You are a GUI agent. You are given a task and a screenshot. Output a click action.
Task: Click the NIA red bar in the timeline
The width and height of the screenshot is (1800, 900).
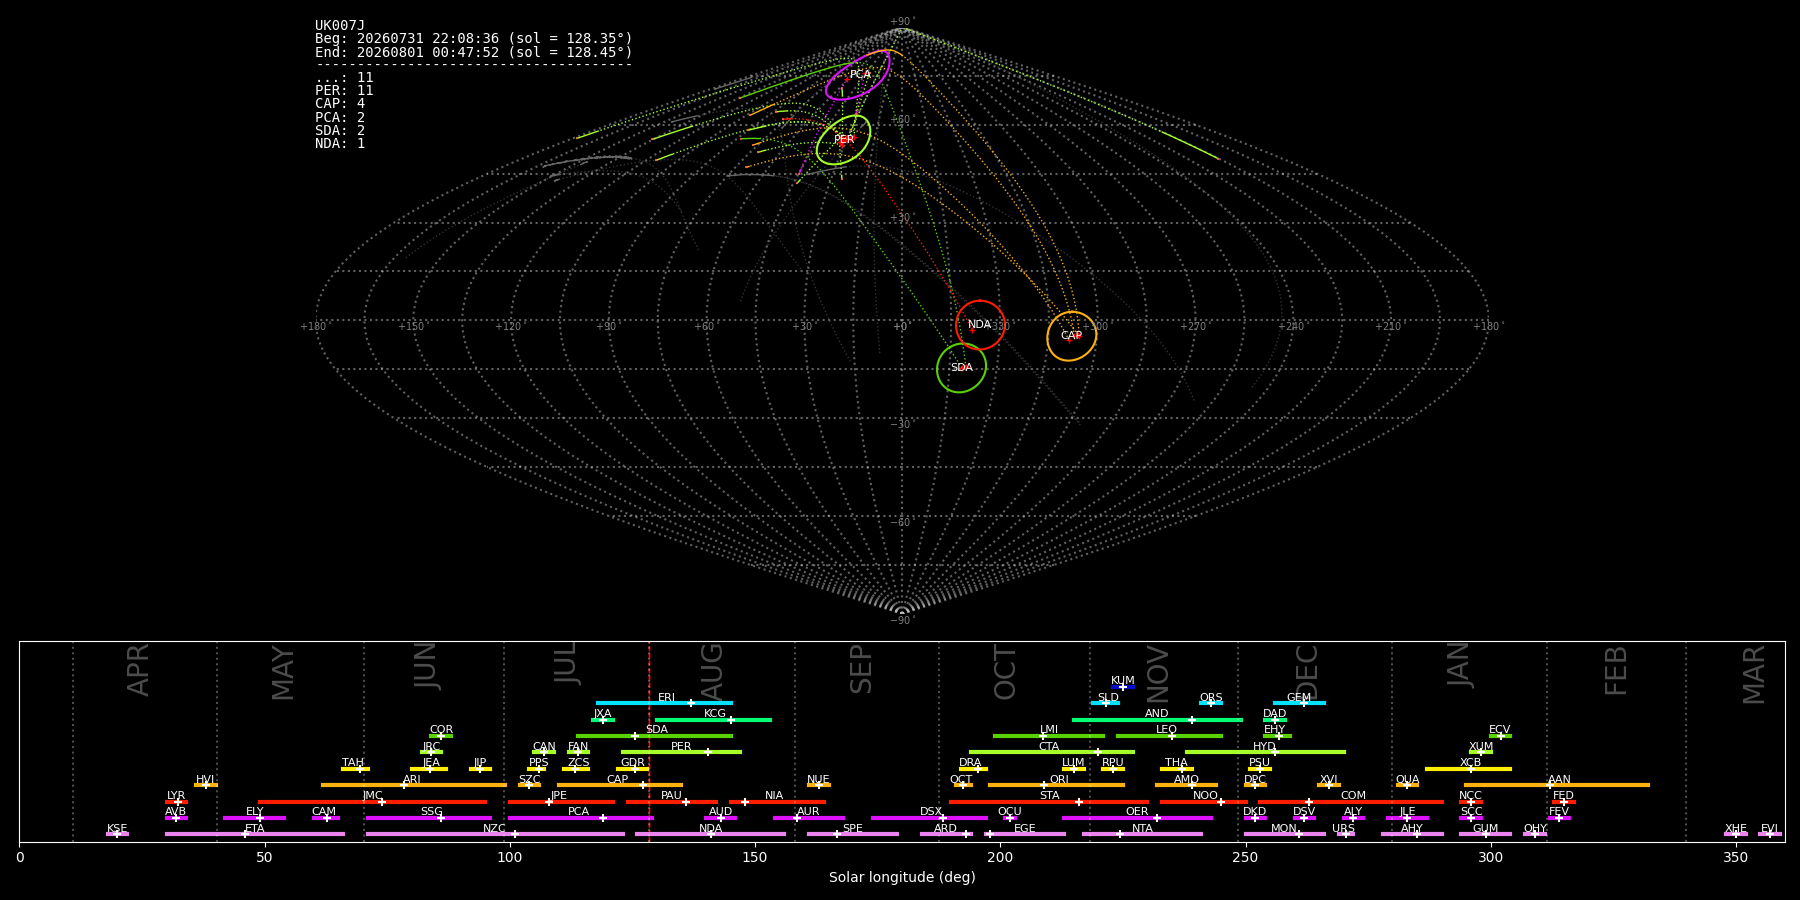pos(777,802)
